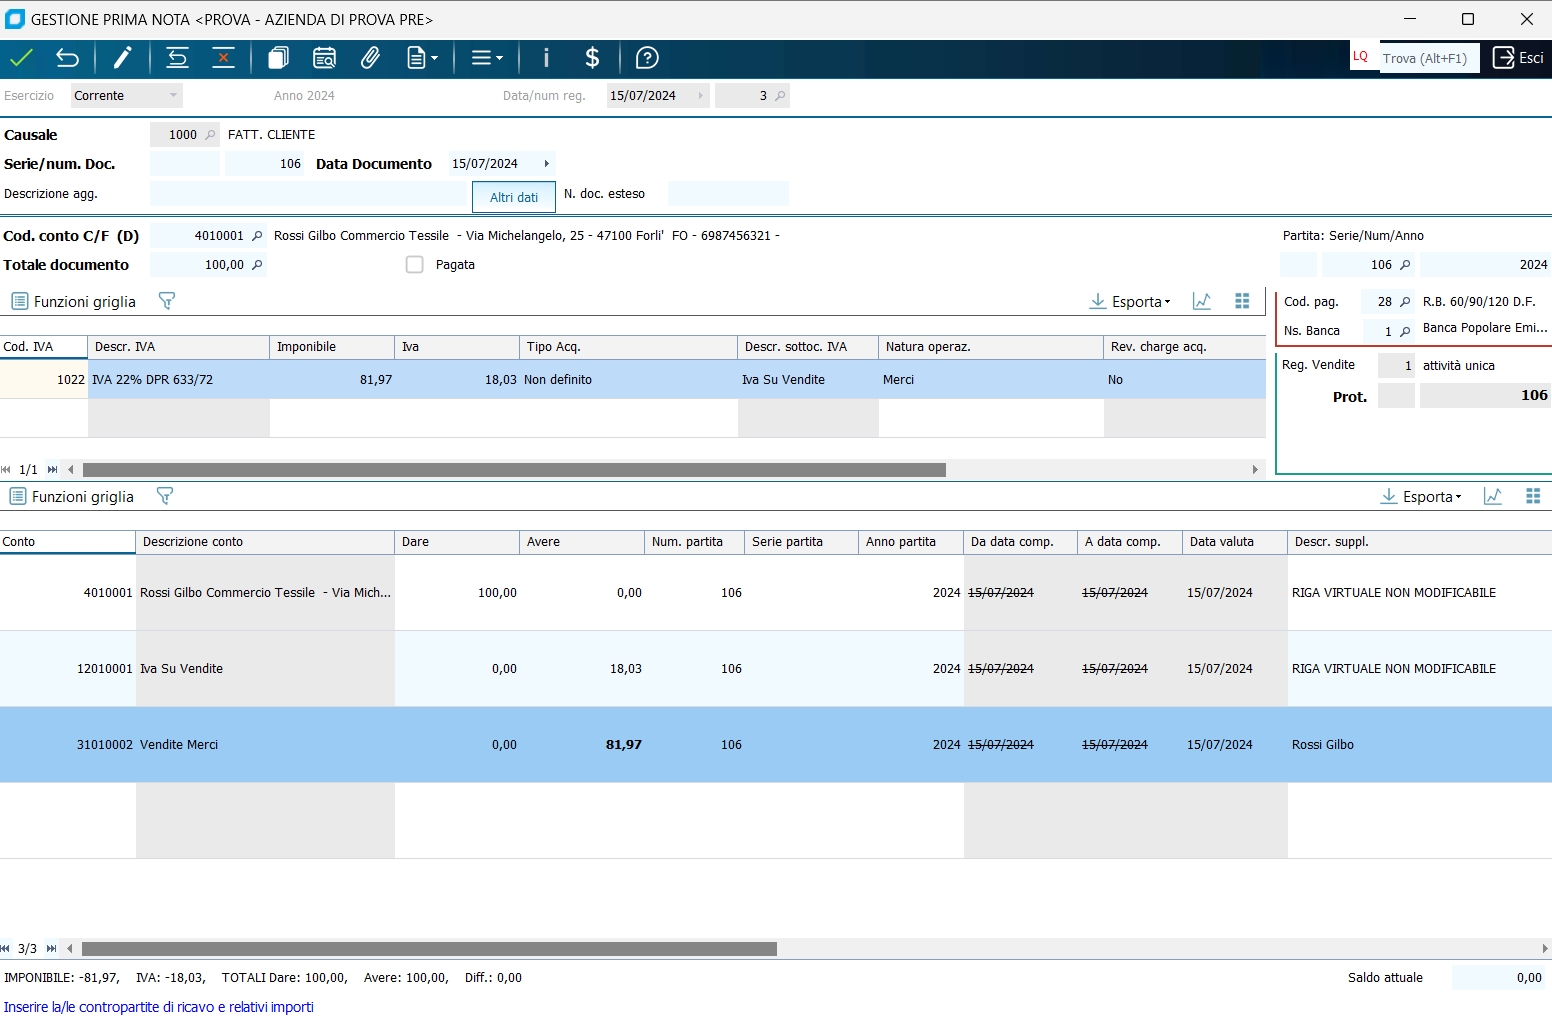Image resolution: width=1552 pixels, height=1016 pixels.
Task: Open the help question mark icon
Action: tap(647, 58)
